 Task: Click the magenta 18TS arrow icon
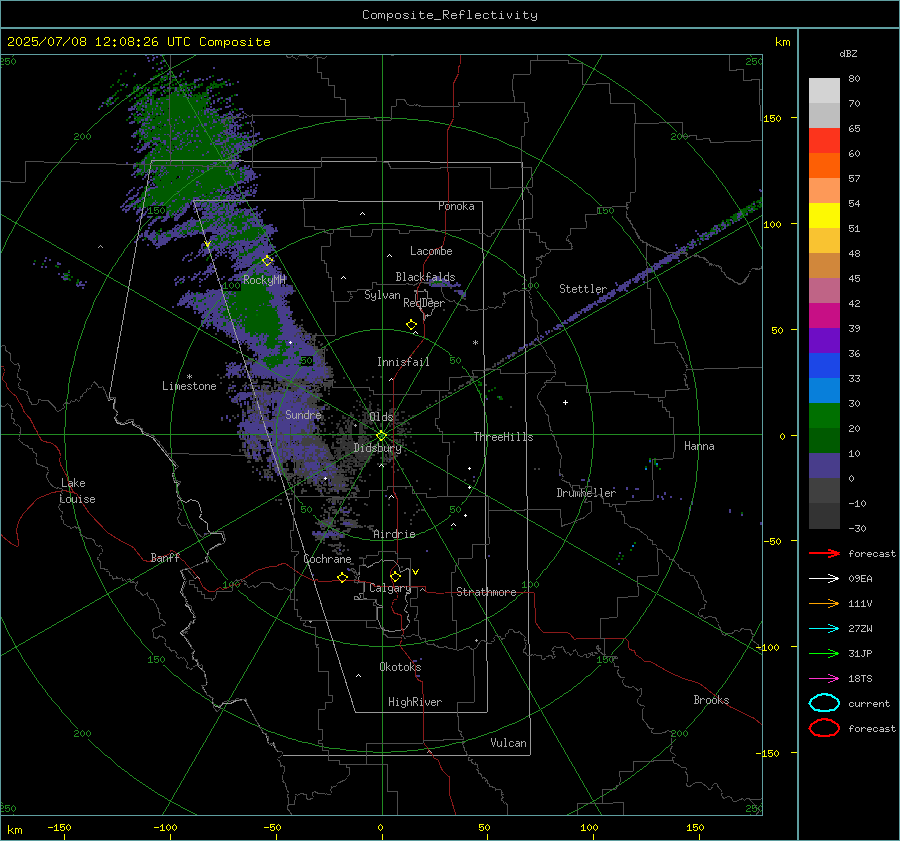coord(824,679)
